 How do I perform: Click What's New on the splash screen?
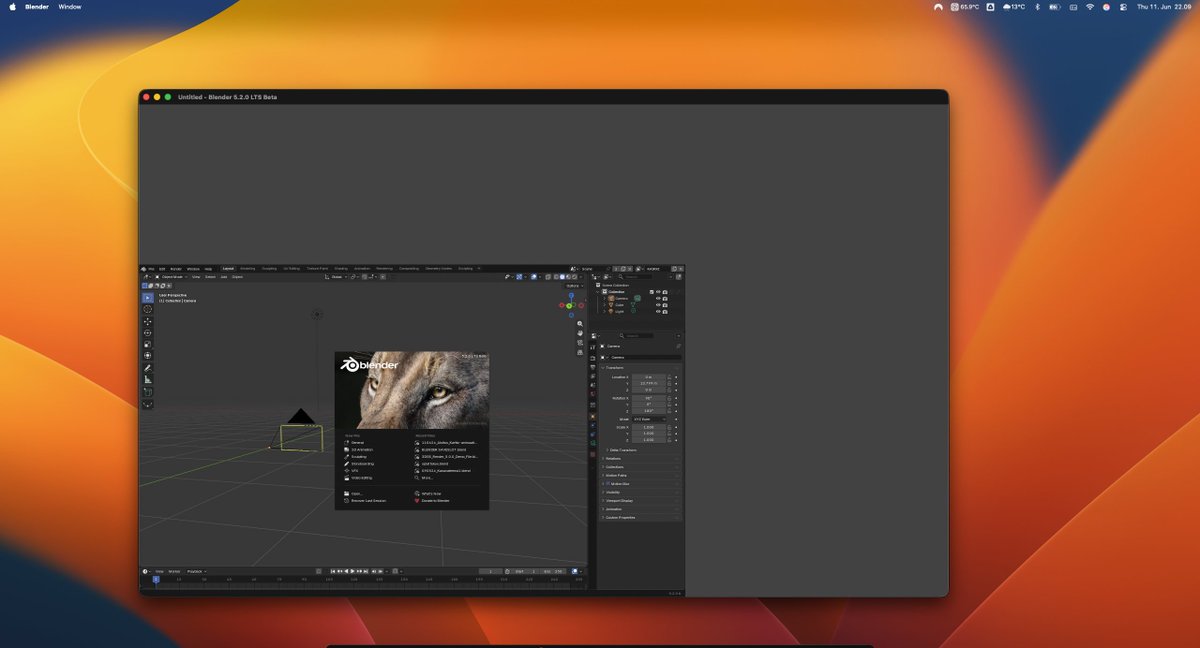pos(427,493)
